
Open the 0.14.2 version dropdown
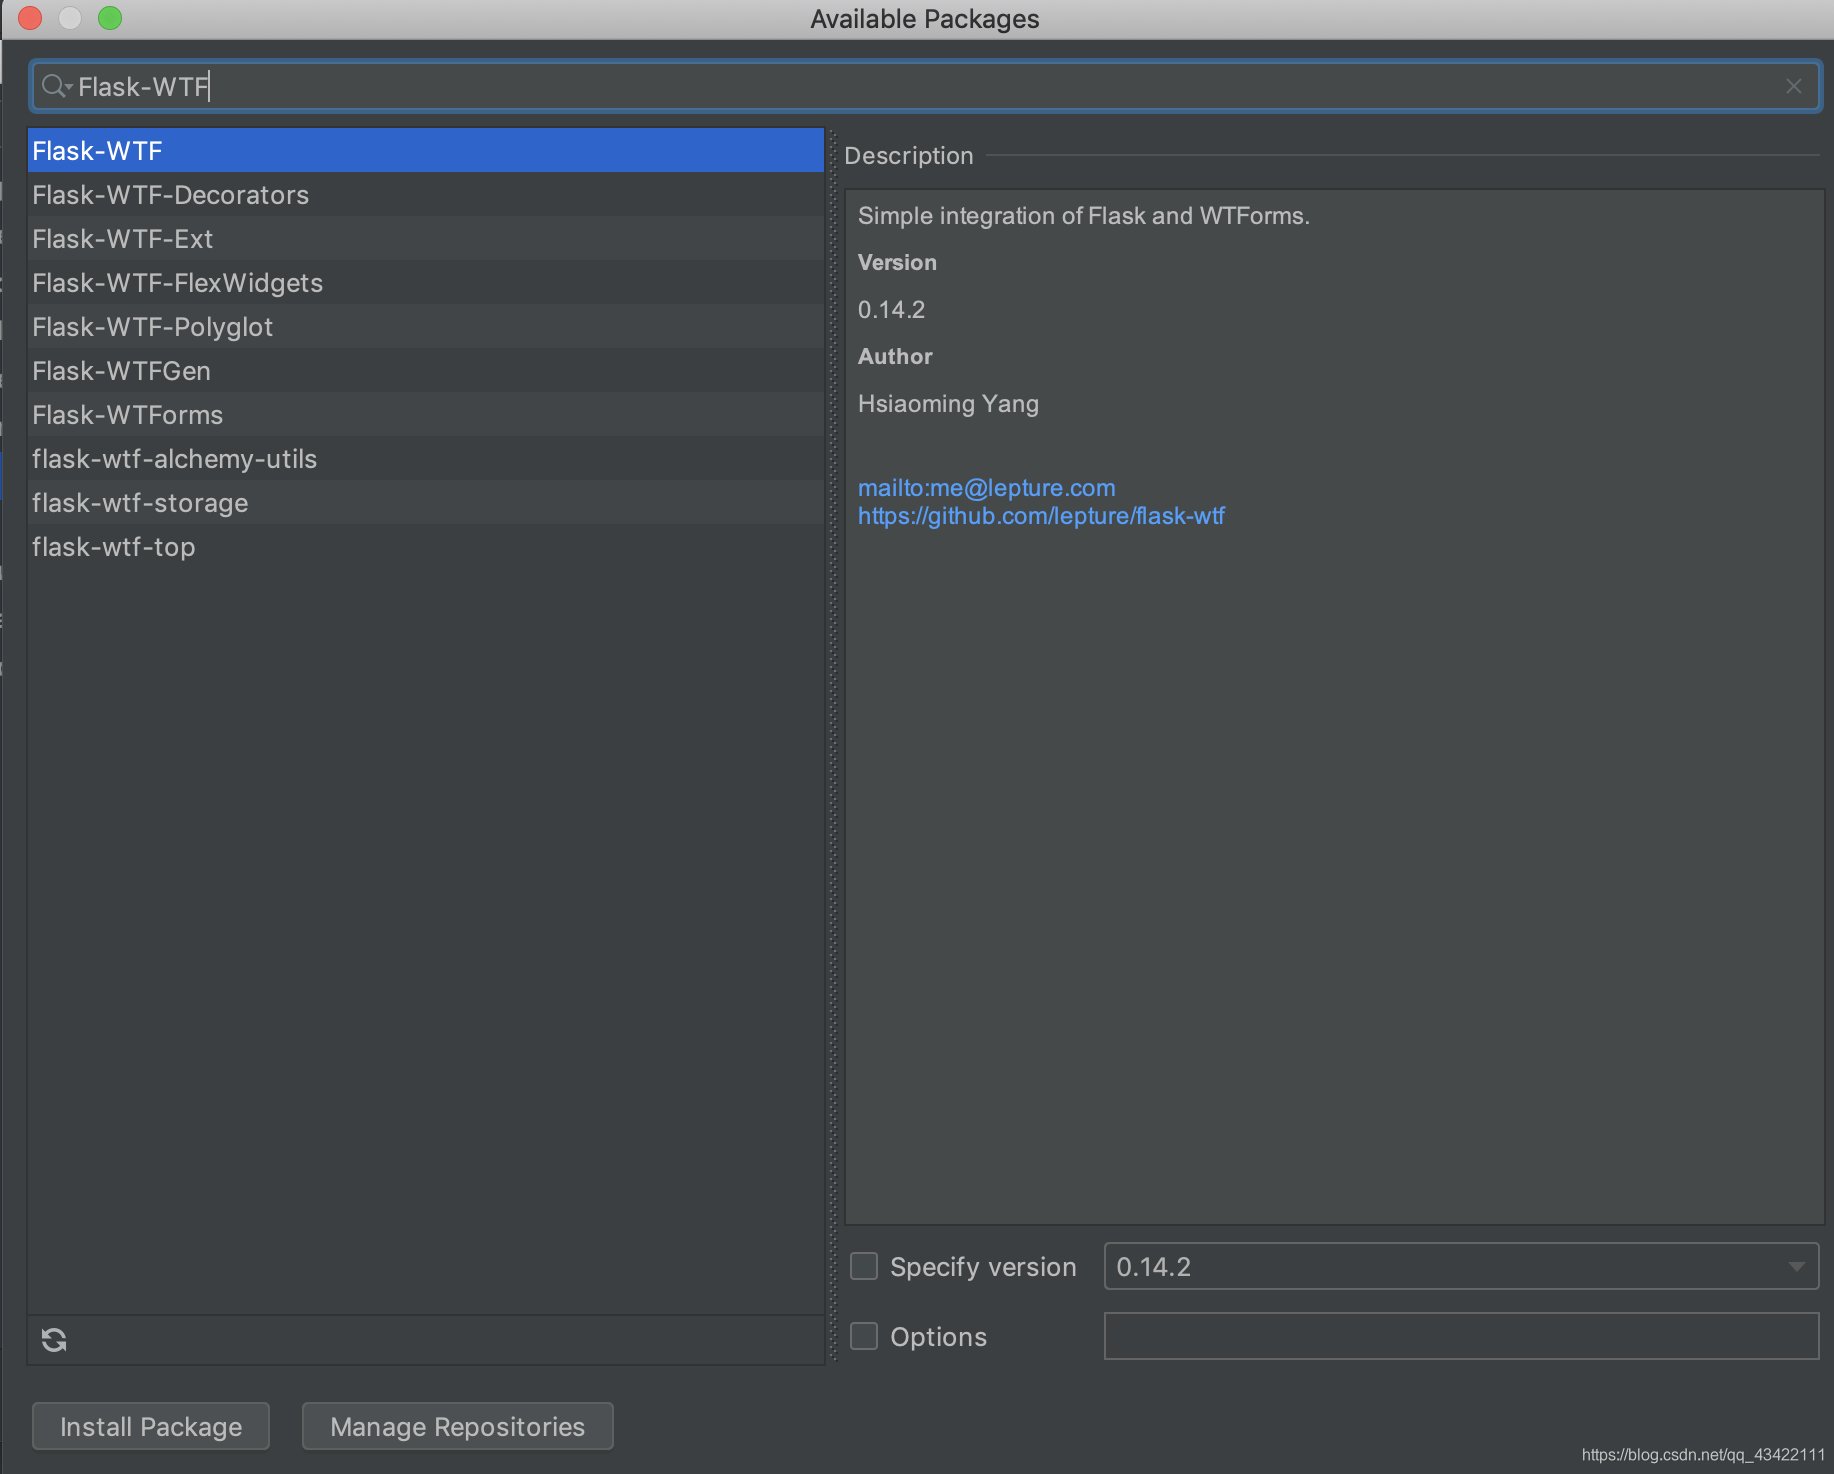(x=1461, y=1266)
